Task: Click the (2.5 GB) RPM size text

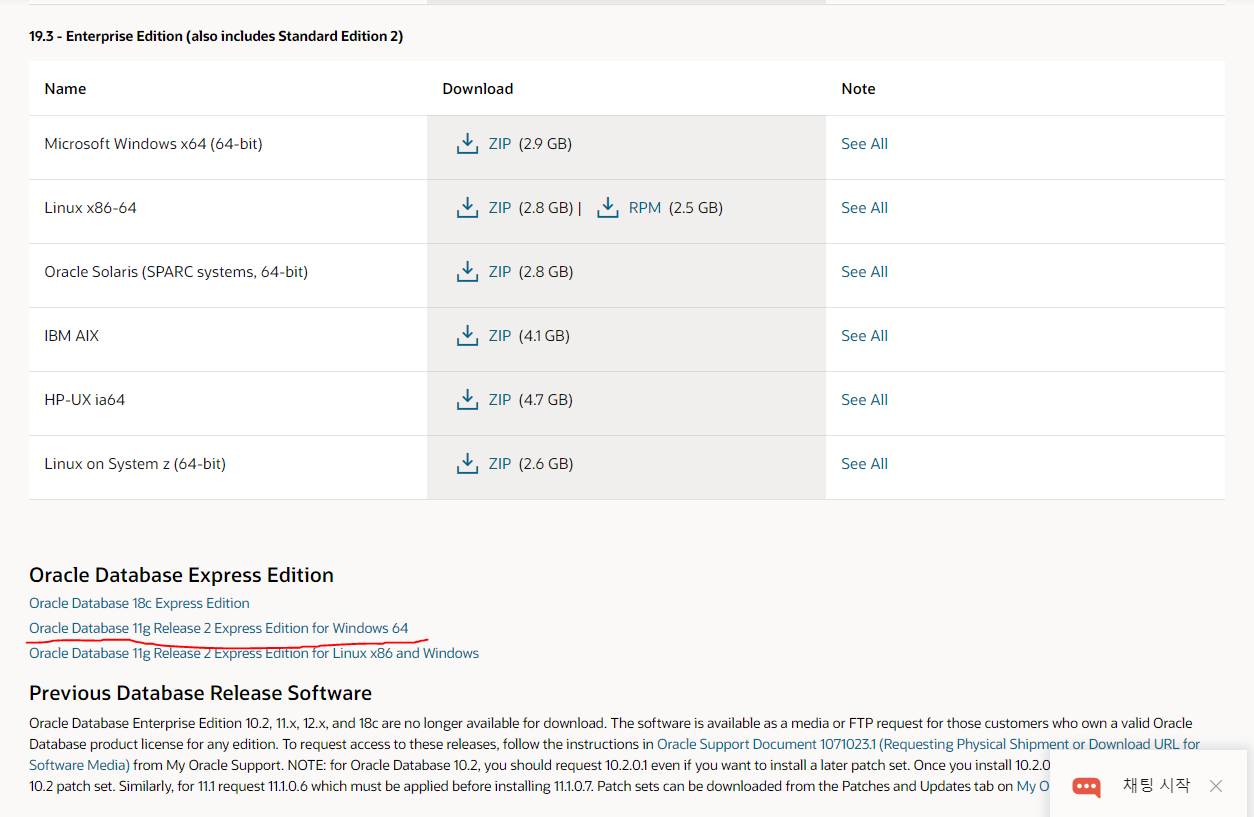Action: click(695, 208)
